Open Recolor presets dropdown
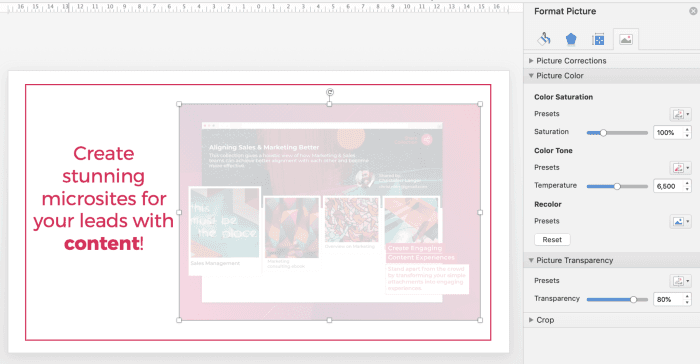 coord(680,222)
